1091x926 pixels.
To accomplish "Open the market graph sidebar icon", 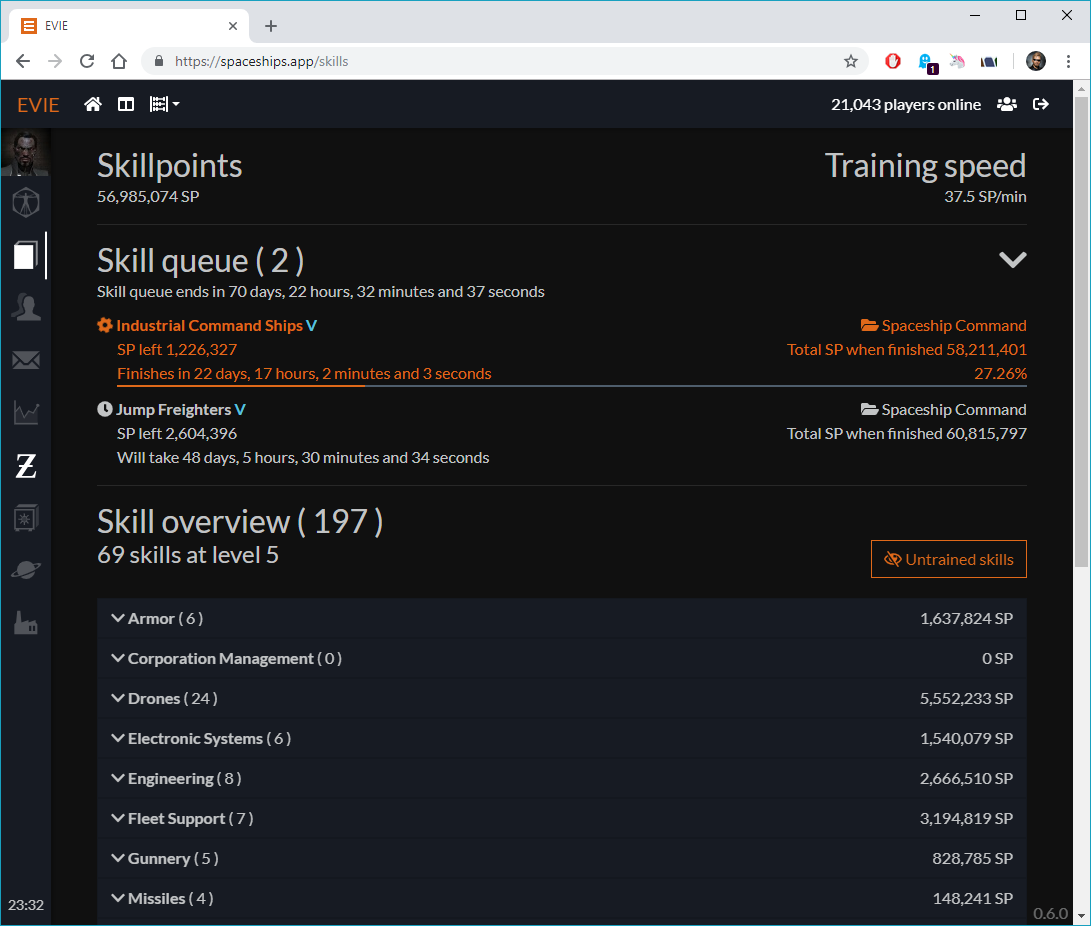I will pos(26,413).
